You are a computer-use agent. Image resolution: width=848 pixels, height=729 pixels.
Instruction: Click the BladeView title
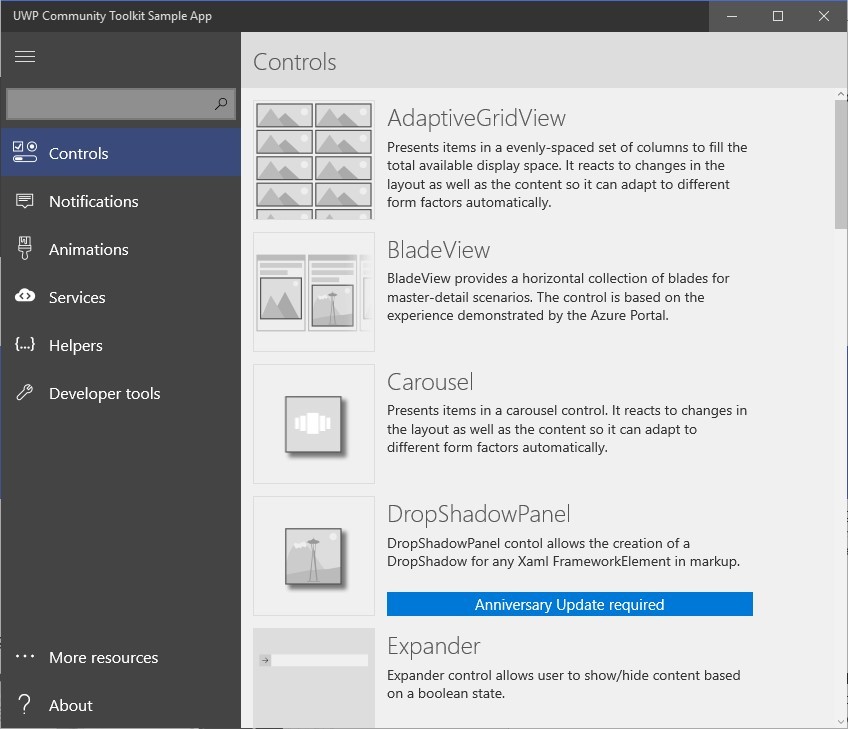coord(439,250)
